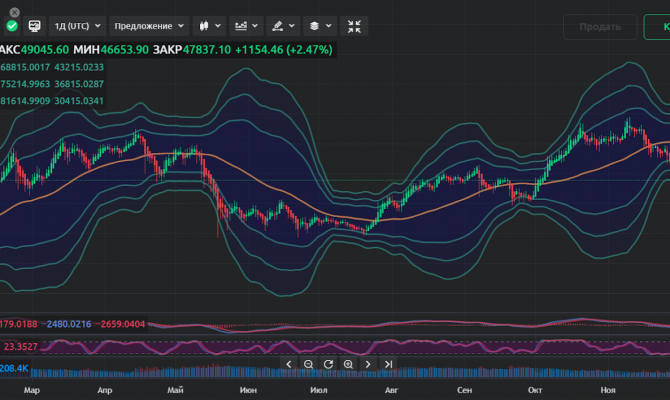This screenshot has height=400, width=670.
Task: Click the 23.3527 oscillator indicator value
Action: click(x=21, y=347)
